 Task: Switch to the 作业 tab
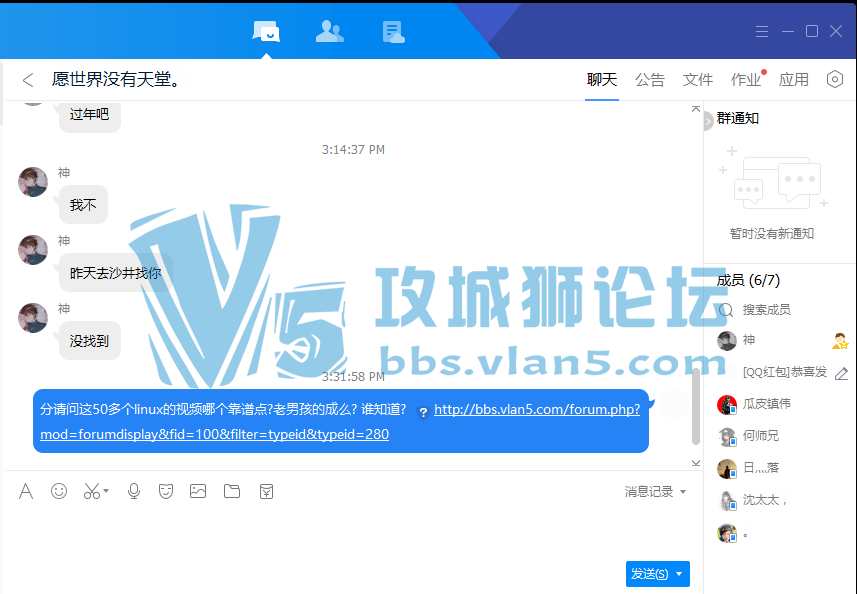(x=746, y=80)
